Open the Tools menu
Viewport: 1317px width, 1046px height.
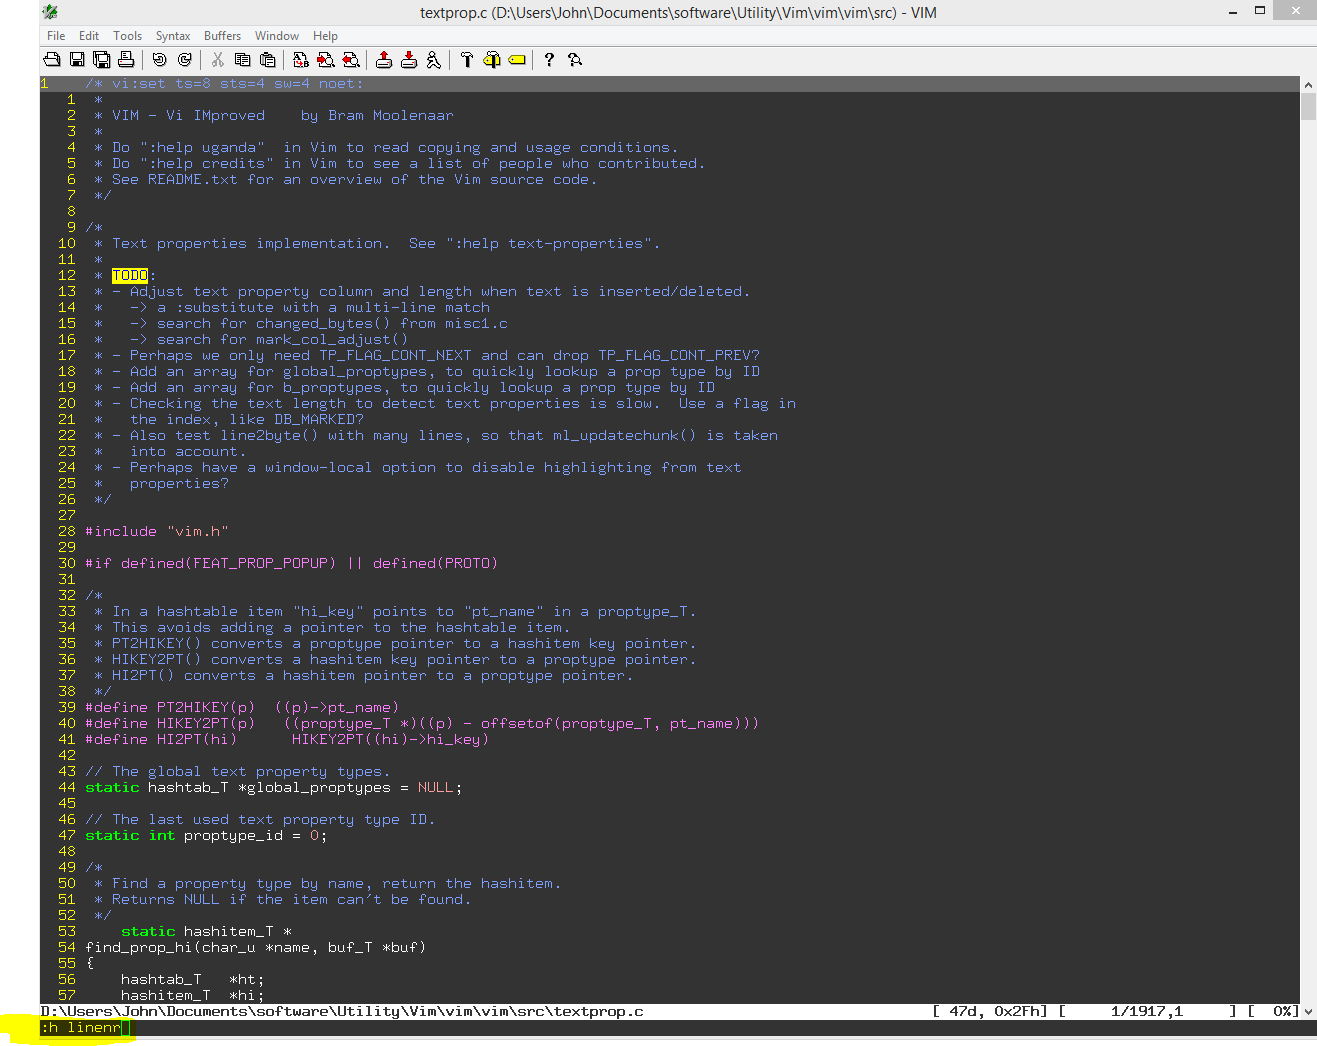click(127, 35)
